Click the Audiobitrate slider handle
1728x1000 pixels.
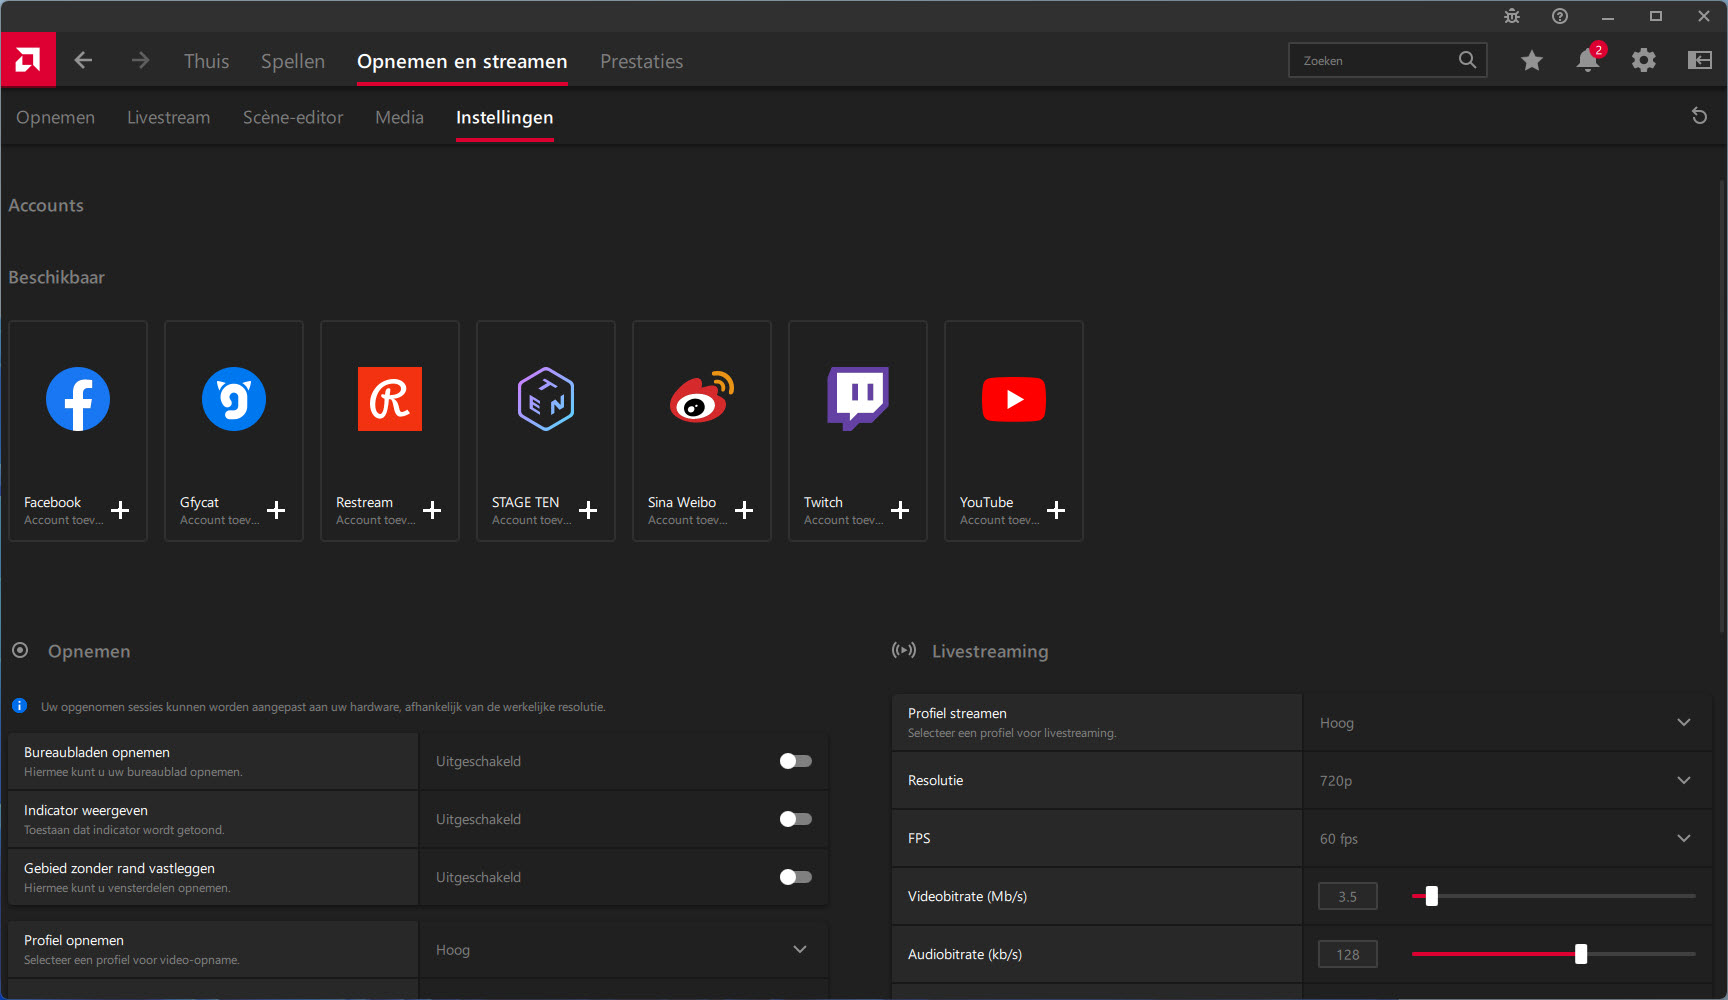click(x=1581, y=954)
